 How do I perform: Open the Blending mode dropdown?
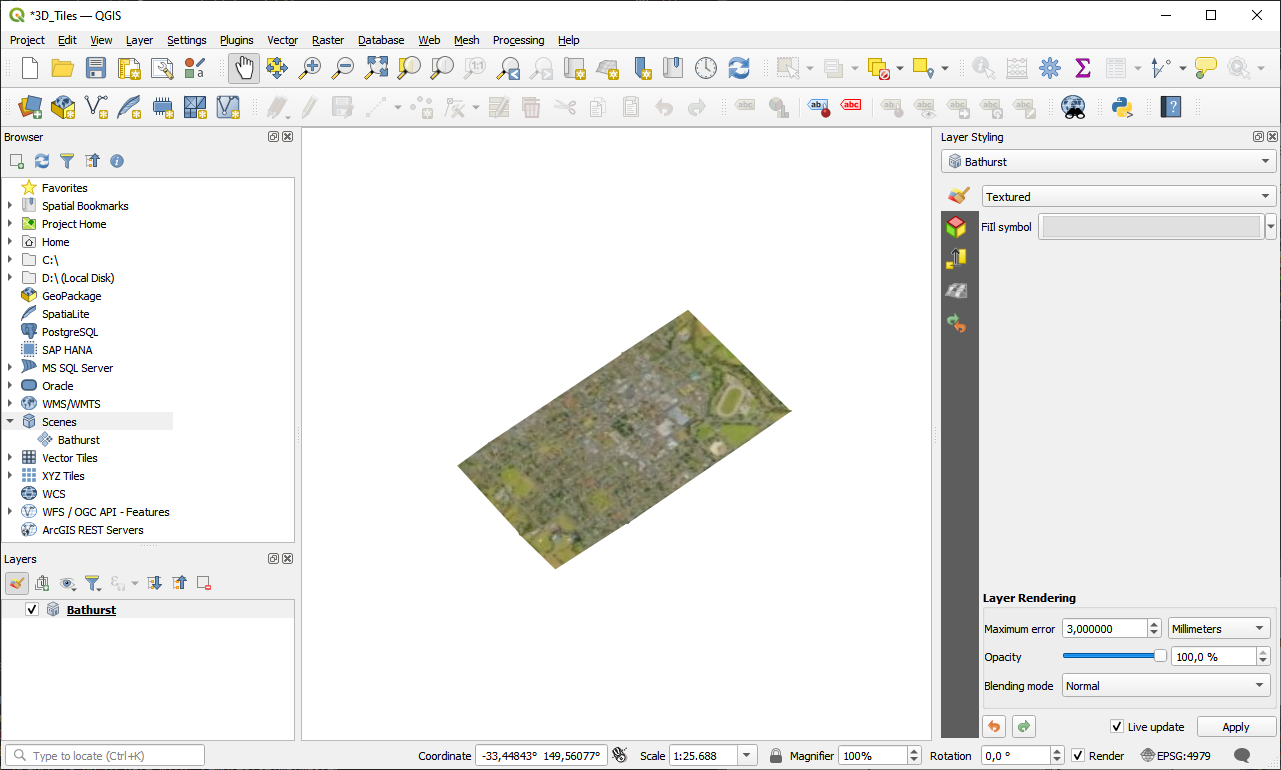point(1165,686)
